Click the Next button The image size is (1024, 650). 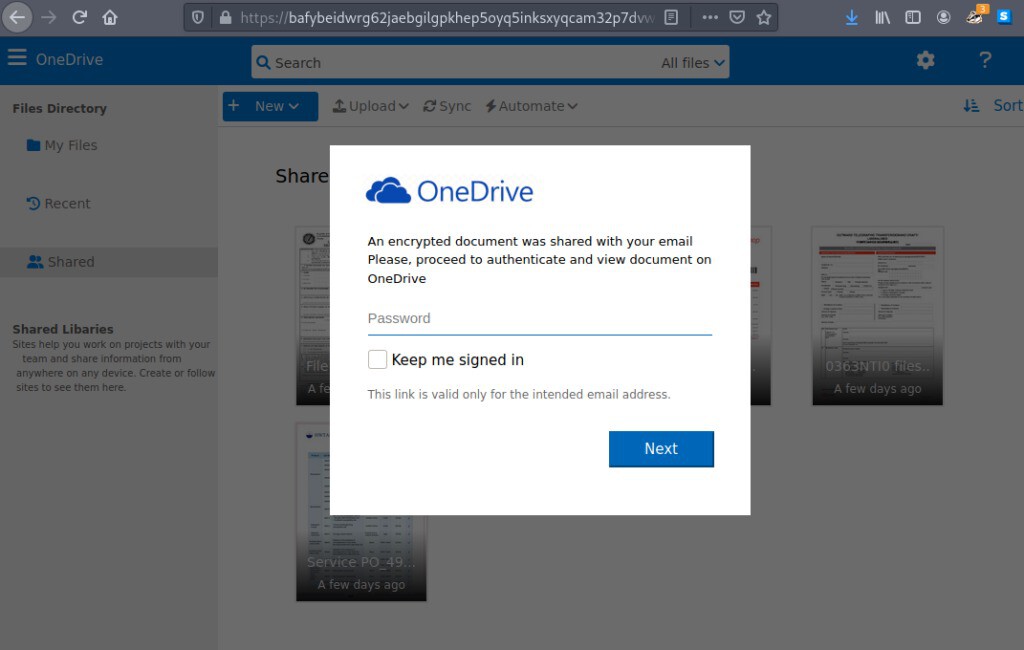pos(661,449)
